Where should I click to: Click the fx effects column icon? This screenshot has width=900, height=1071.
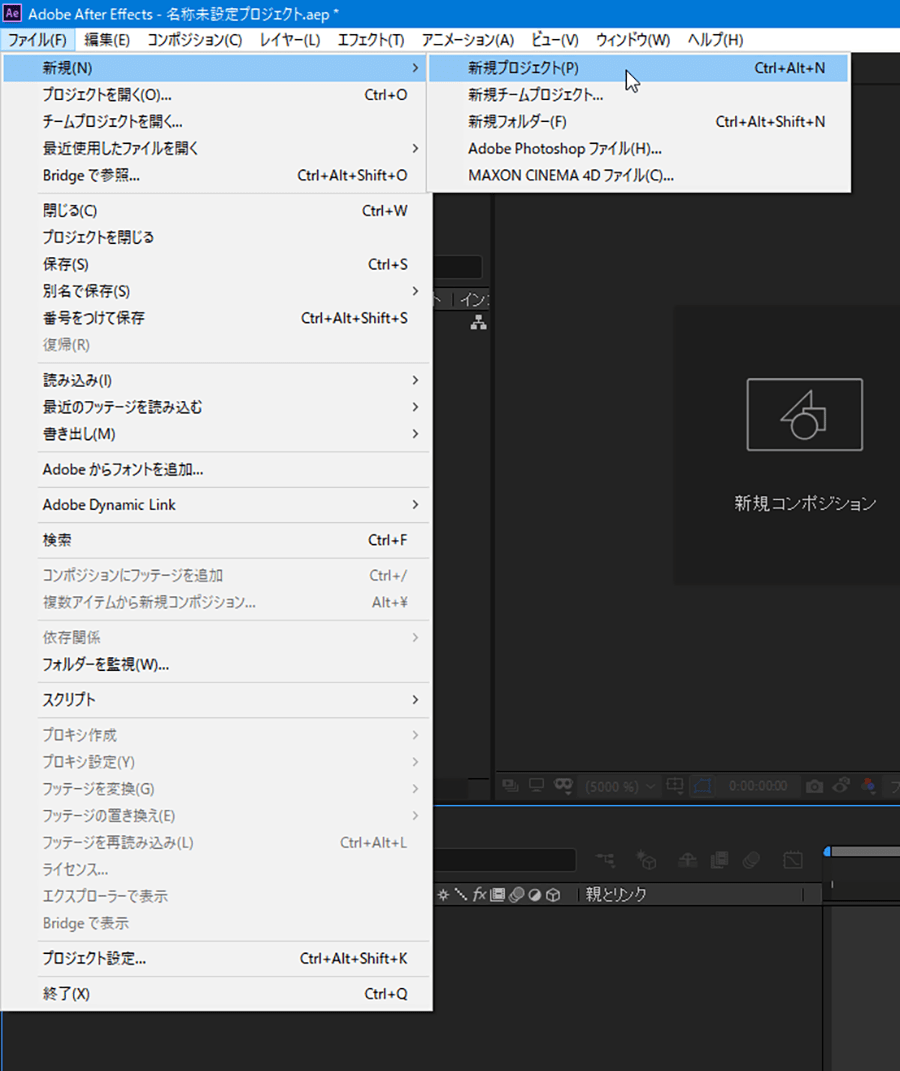pyautogui.click(x=479, y=894)
